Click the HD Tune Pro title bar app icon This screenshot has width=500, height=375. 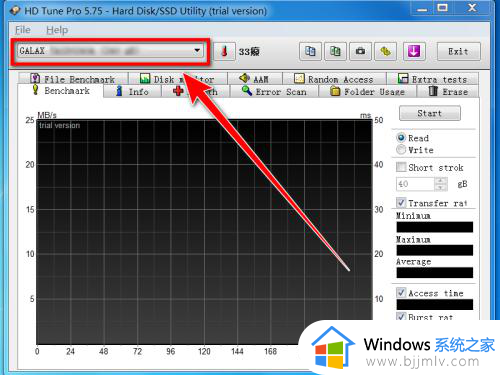click(x=15, y=11)
